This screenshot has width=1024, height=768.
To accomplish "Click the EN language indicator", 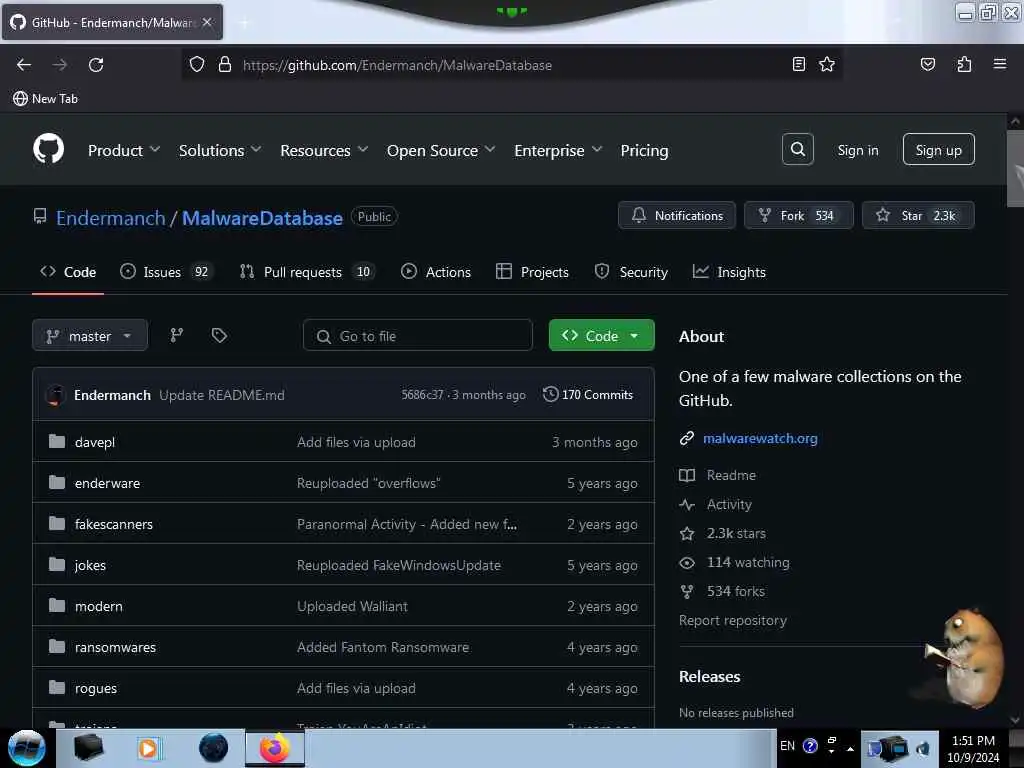I will (787, 746).
